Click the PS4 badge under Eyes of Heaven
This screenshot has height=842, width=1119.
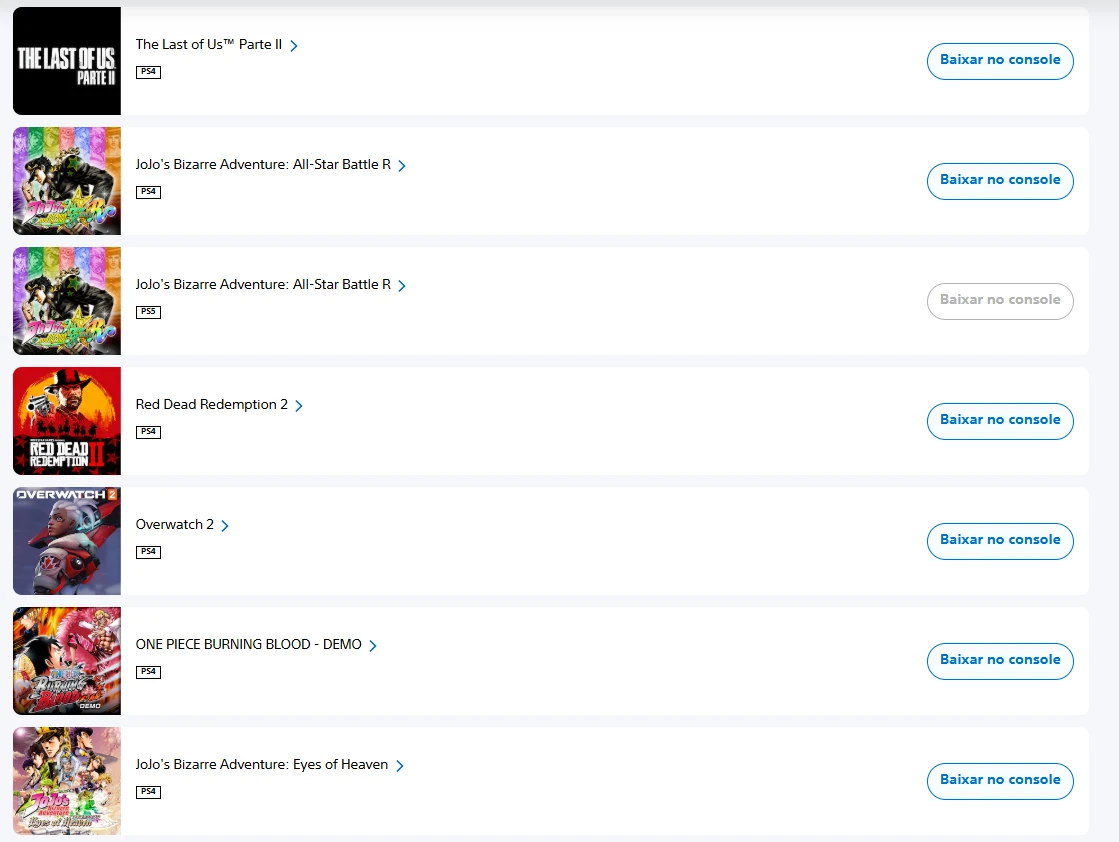(x=148, y=792)
